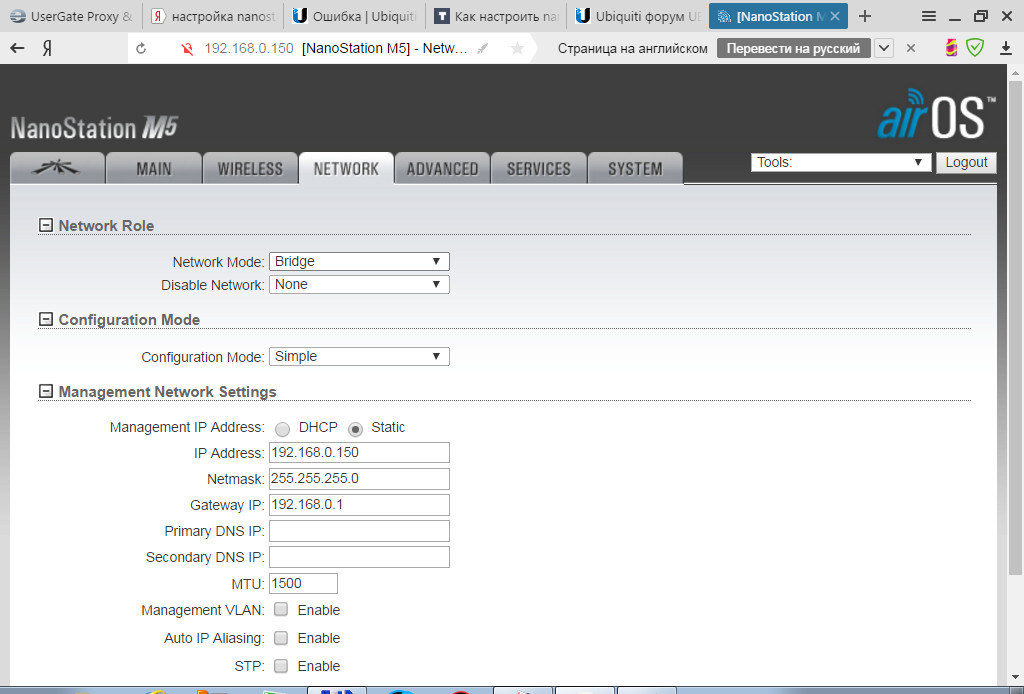Open the browser hamburger menu
The height and width of the screenshot is (694, 1024).
[929, 16]
